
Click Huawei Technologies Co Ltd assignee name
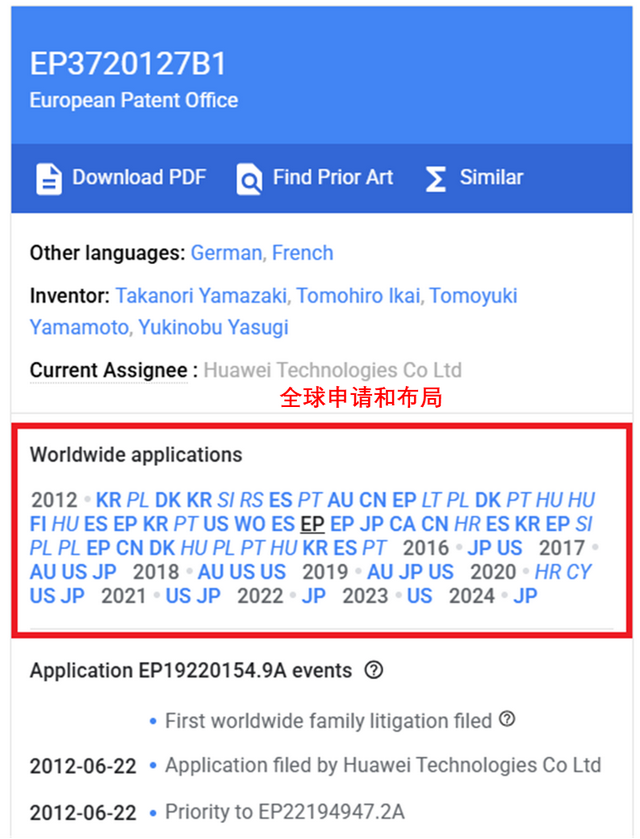(332, 370)
